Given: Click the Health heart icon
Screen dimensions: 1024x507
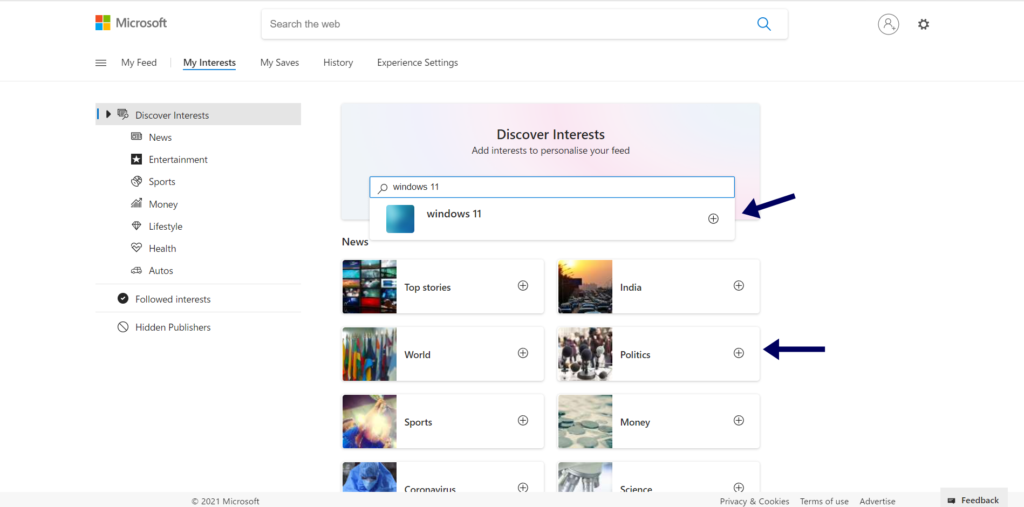Looking at the screenshot, I should coord(136,248).
